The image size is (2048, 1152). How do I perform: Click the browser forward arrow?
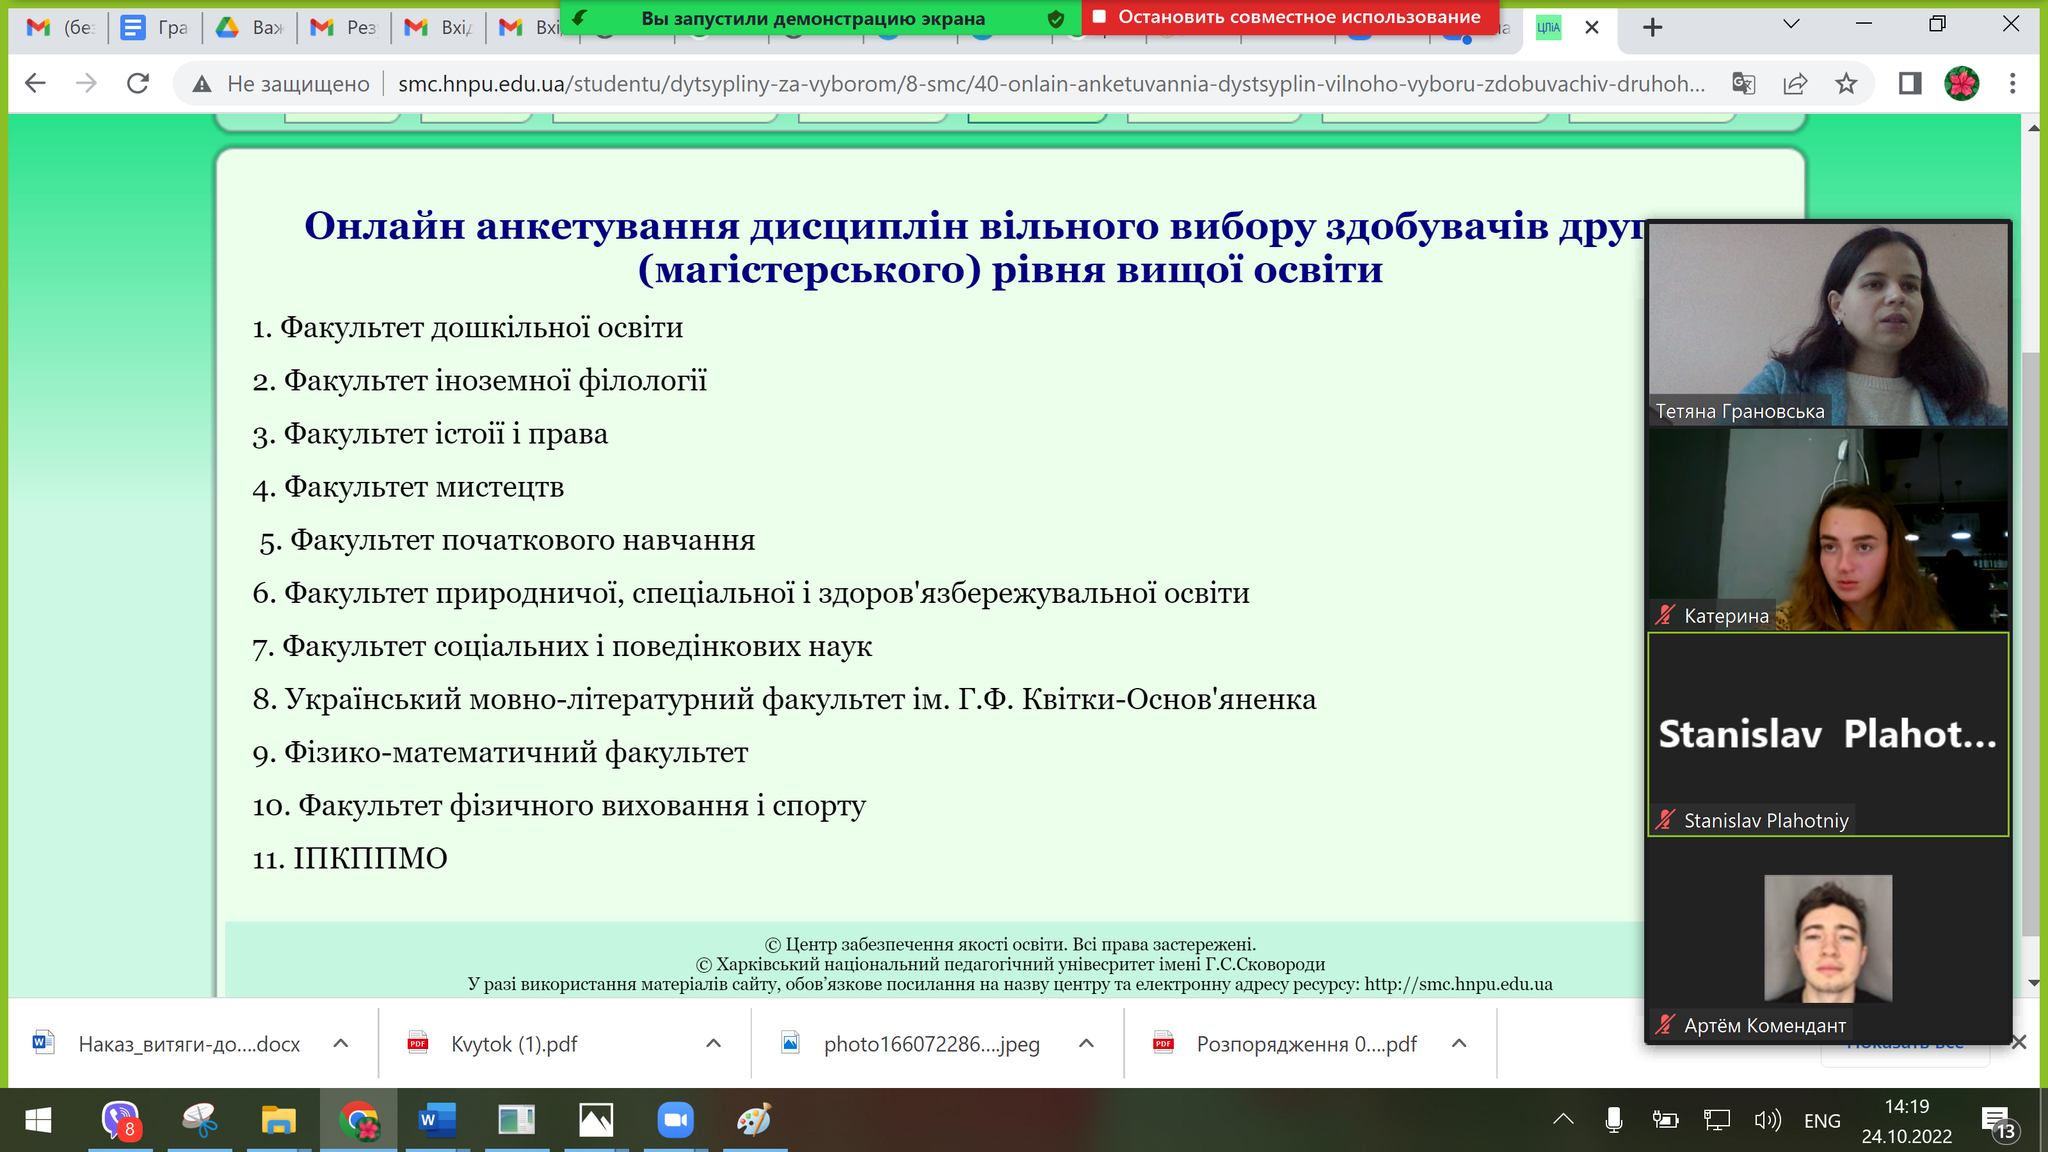click(86, 84)
